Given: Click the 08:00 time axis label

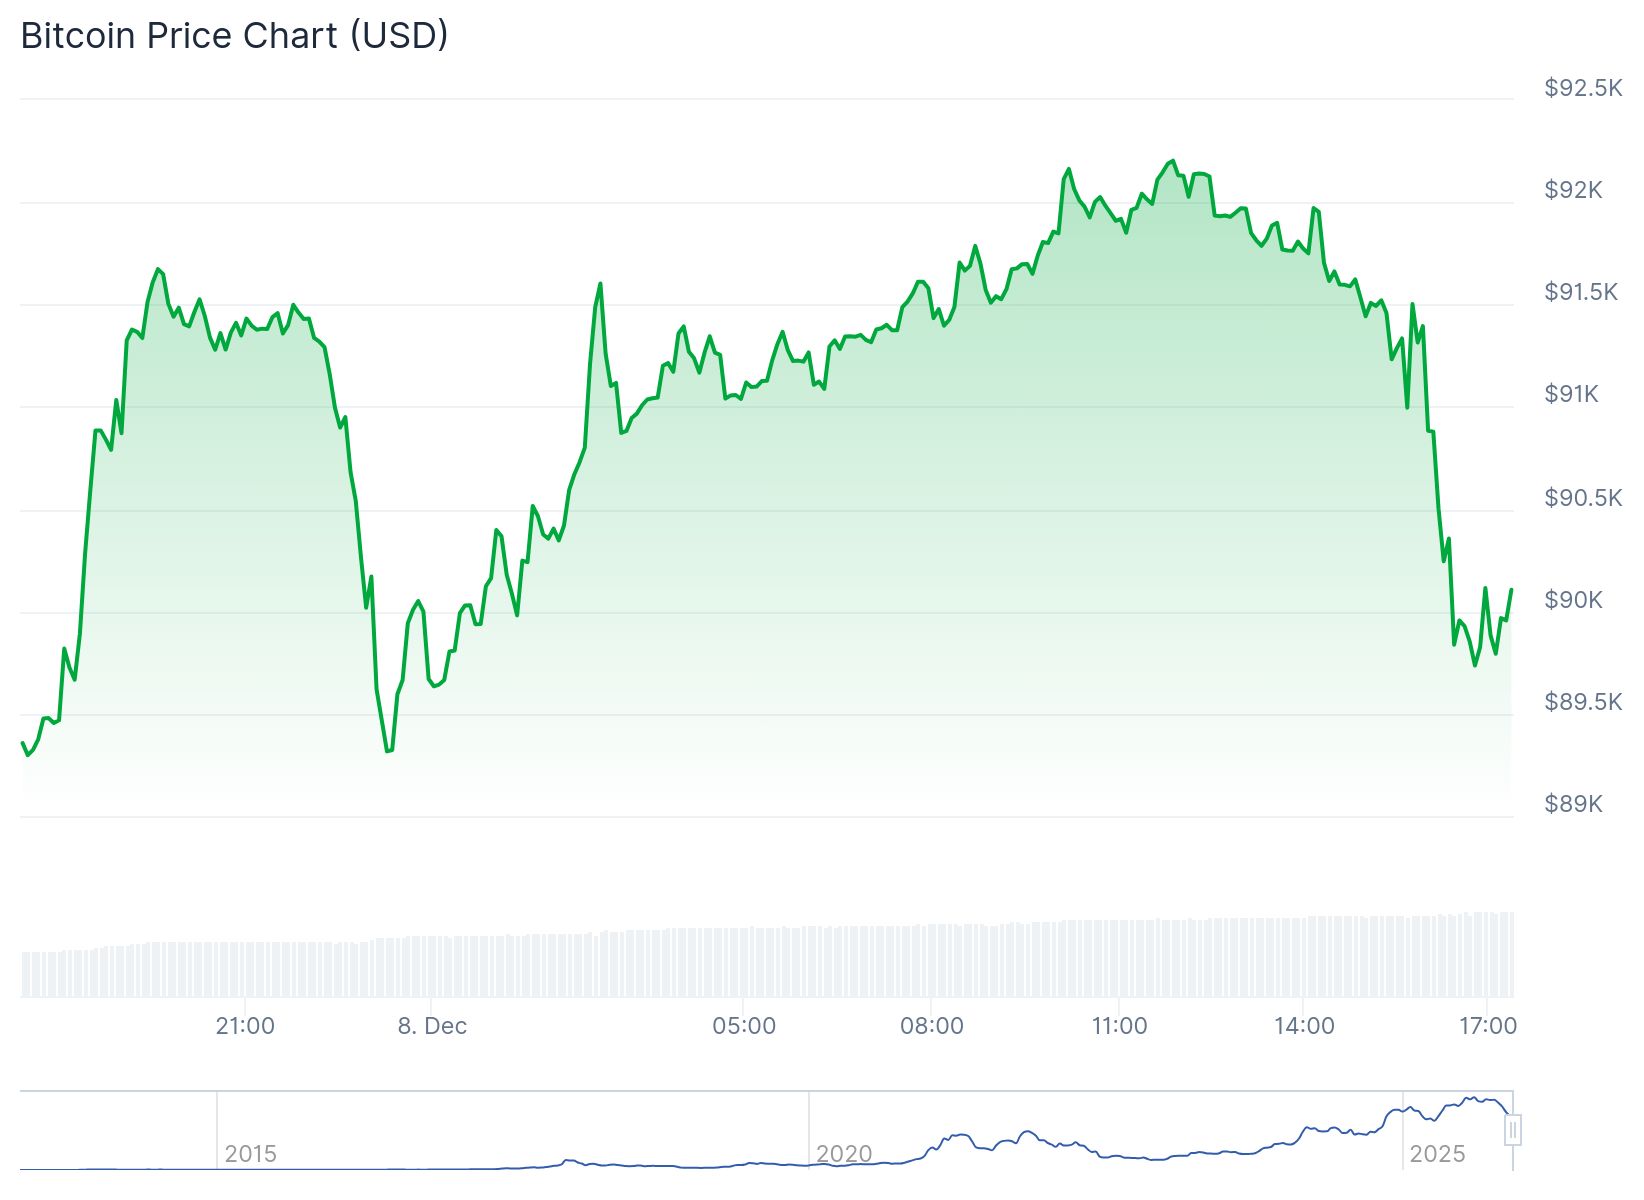Looking at the screenshot, I should coord(931,1026).
